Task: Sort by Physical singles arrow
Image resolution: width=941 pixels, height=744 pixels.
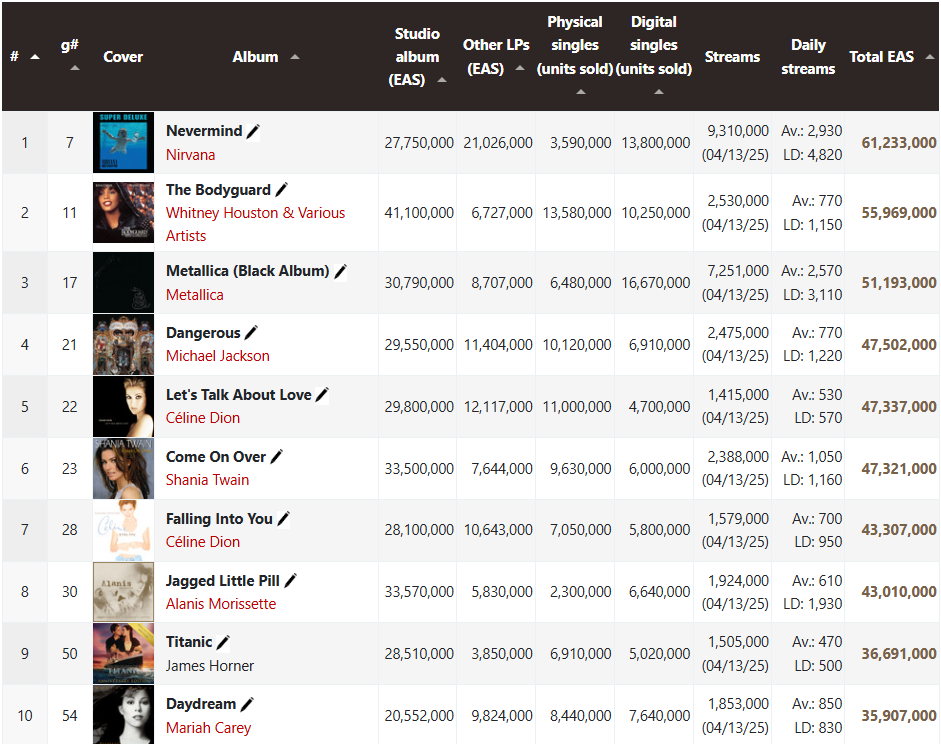Action: 580,92
